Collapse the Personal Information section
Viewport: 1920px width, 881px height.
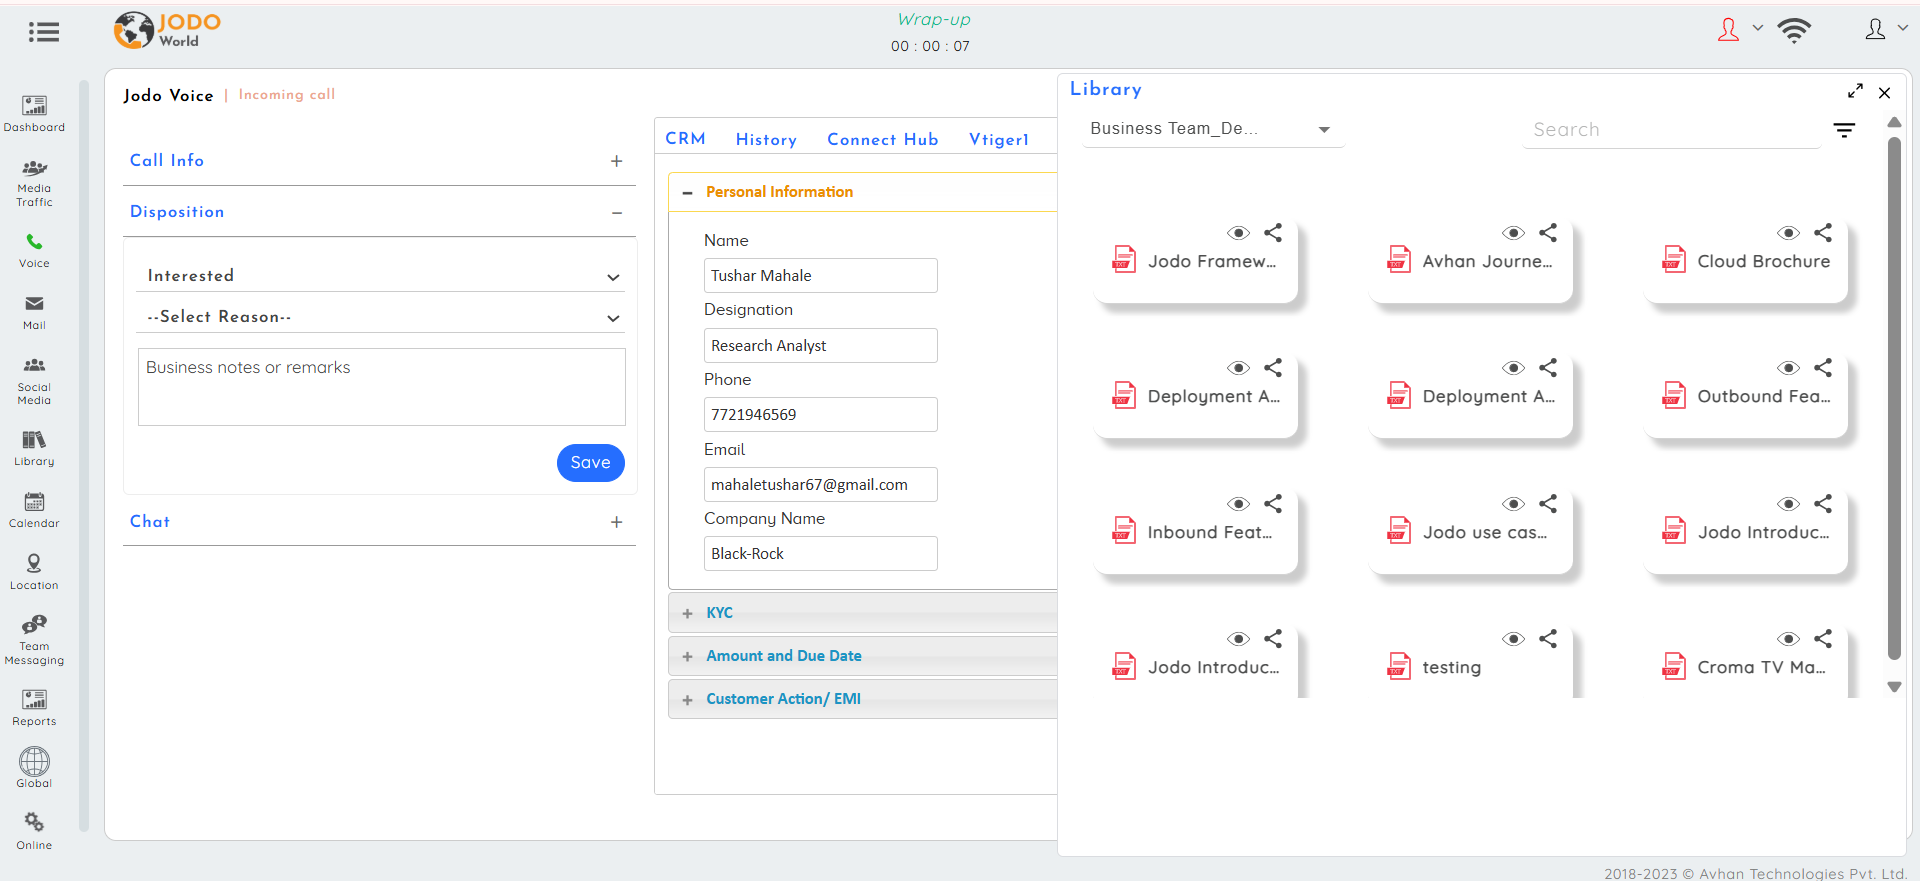tap(687, 193)
